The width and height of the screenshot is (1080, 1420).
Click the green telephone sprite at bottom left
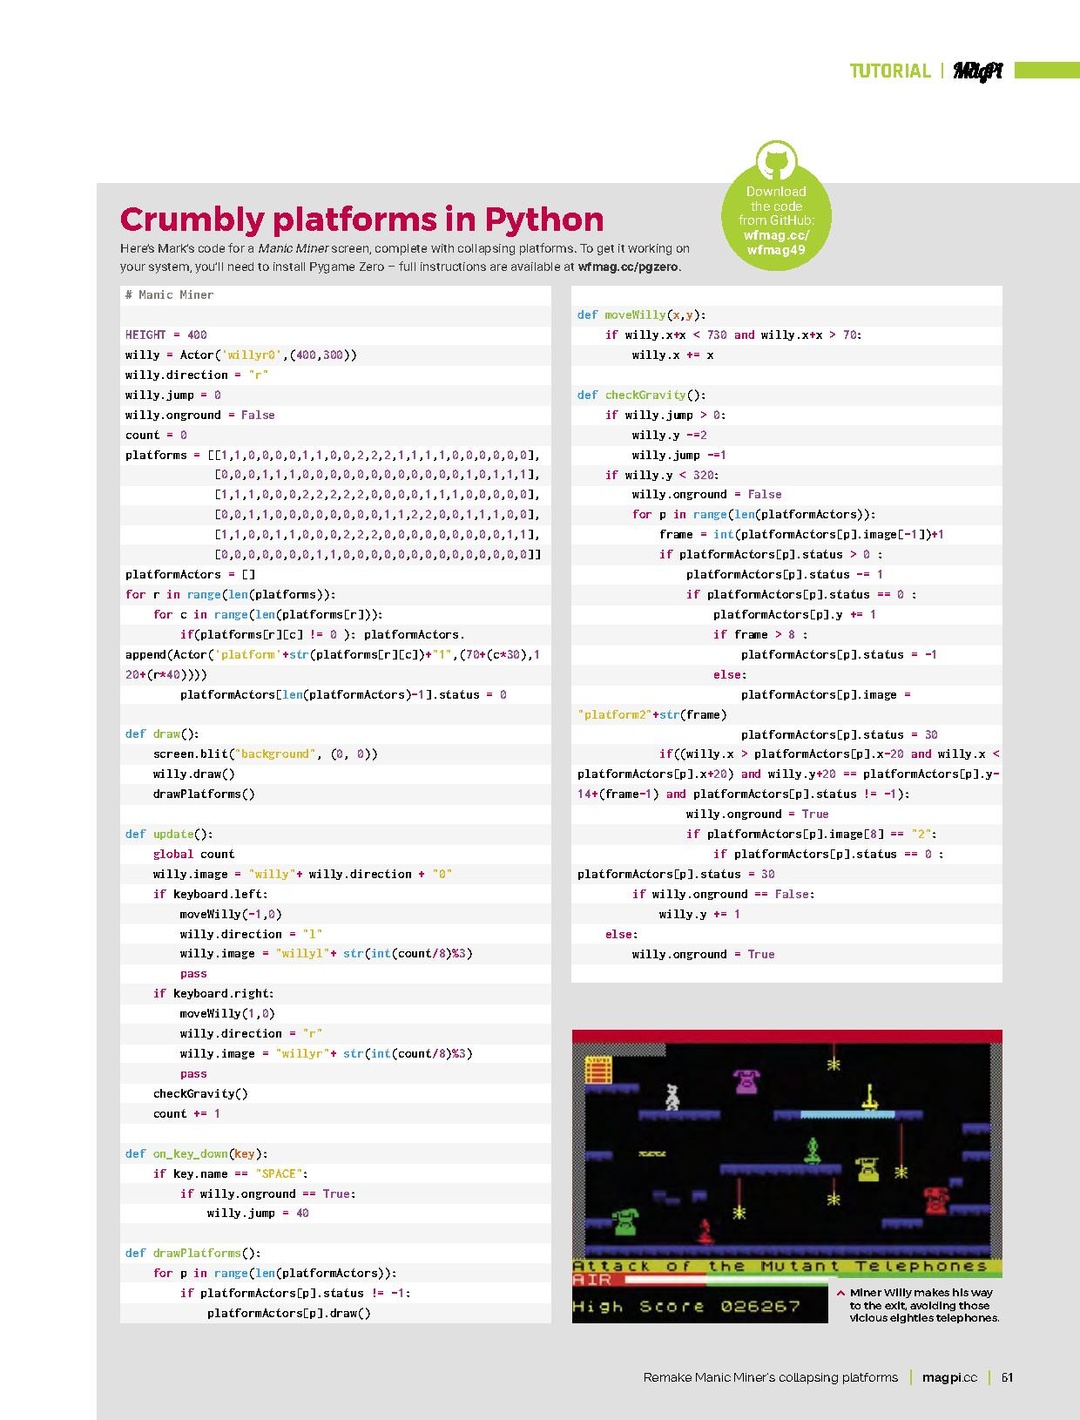click(625, 1221)
